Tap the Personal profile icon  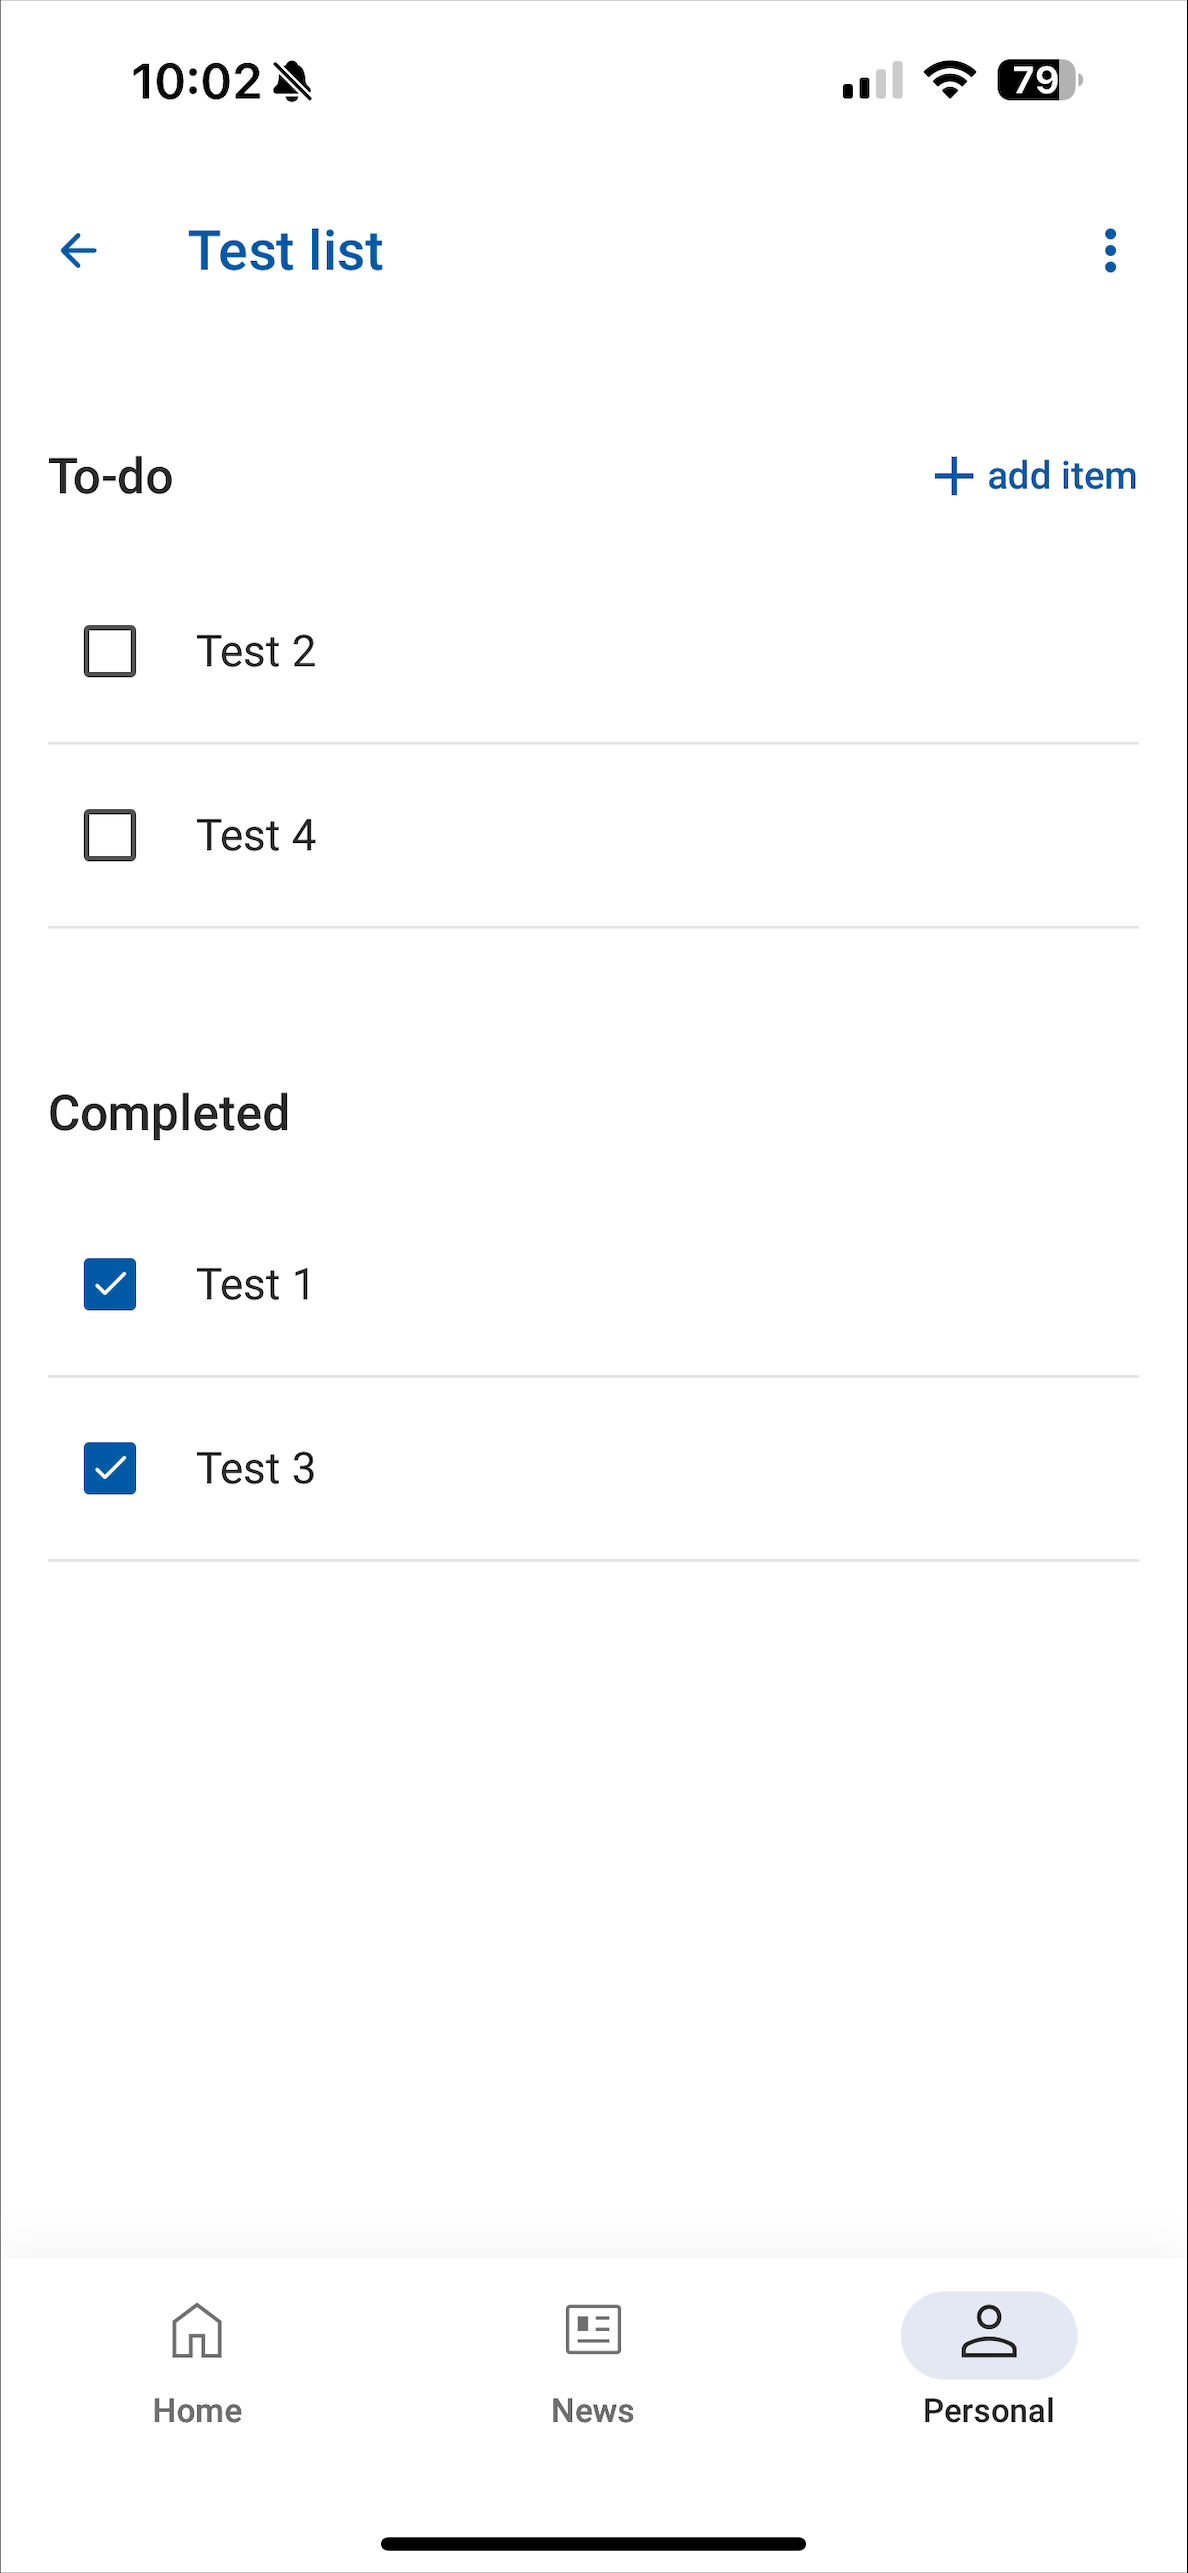[989, 2332]
